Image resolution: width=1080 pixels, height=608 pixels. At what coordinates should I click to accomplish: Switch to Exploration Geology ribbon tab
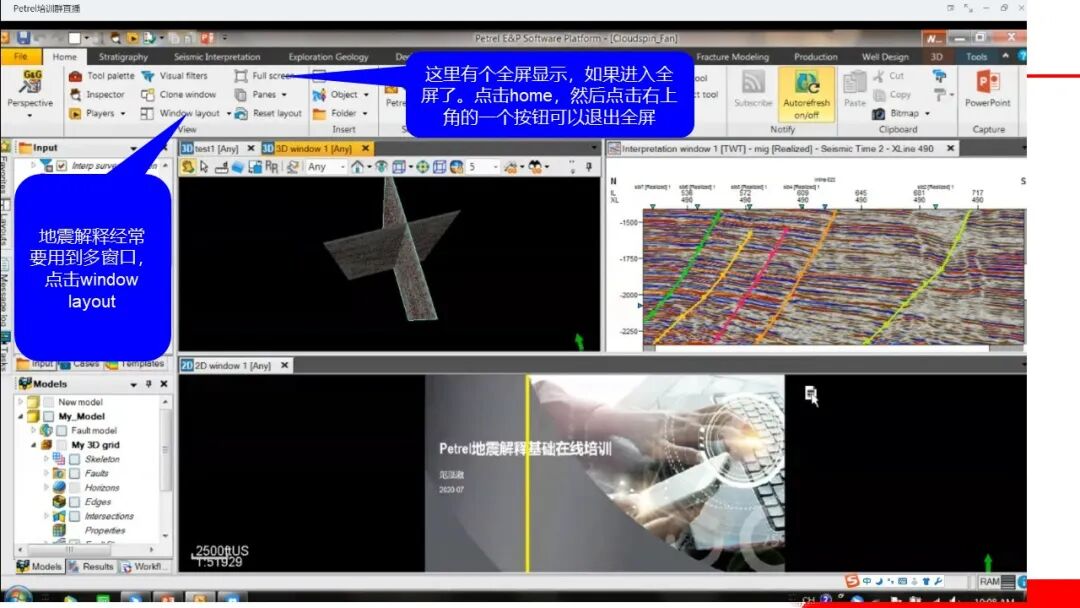[x=328, y=56]
